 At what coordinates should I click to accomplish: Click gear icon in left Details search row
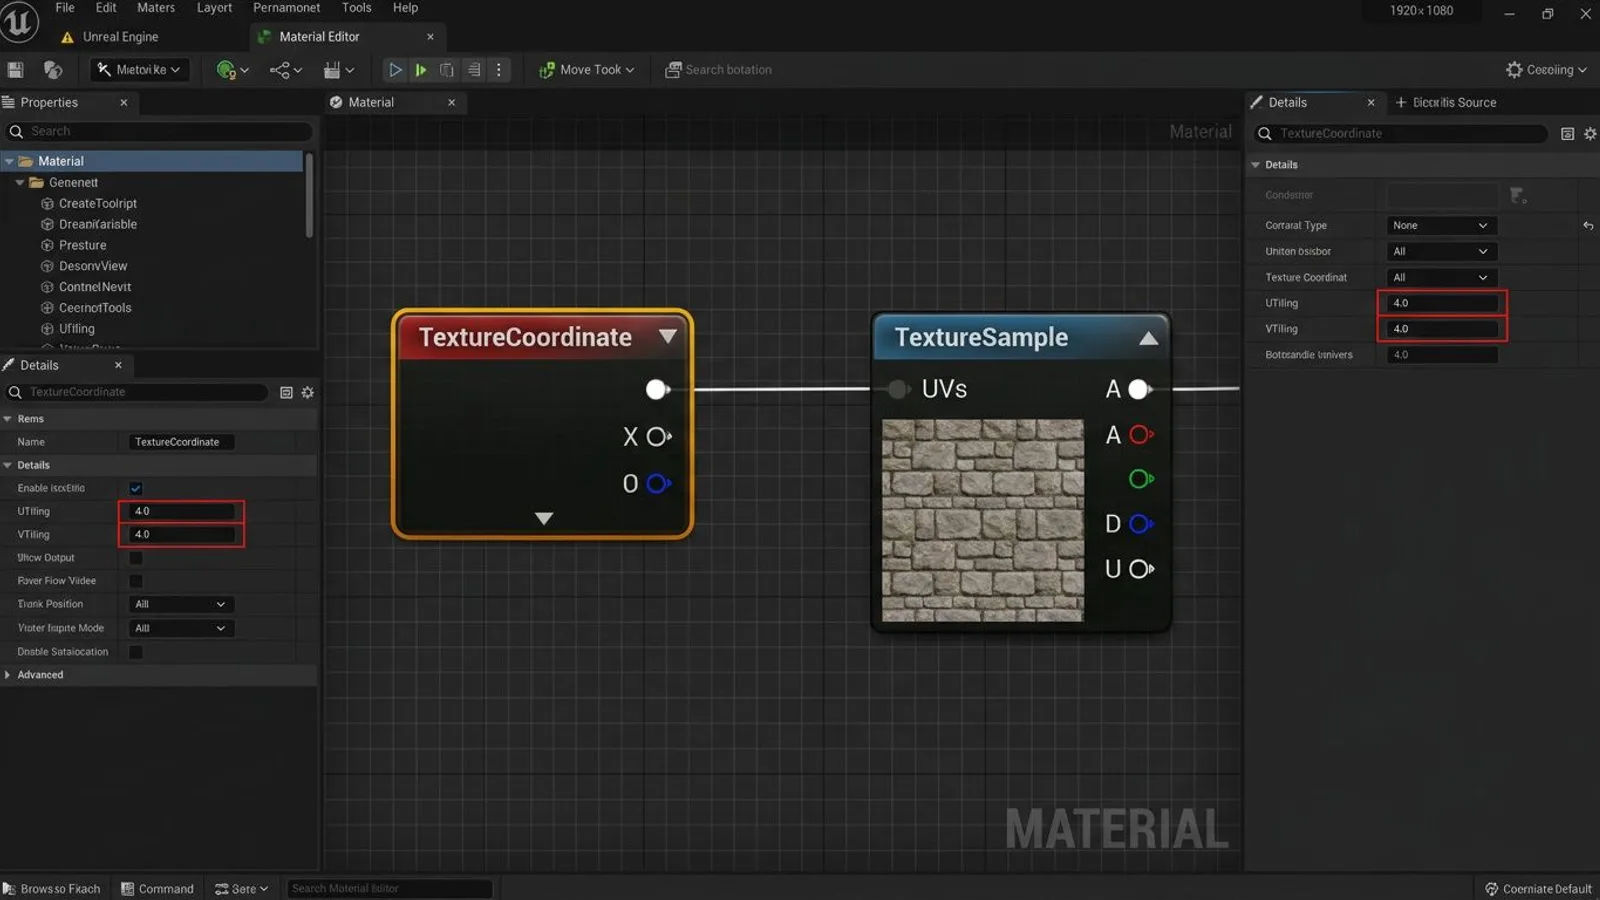click(308, 392)
